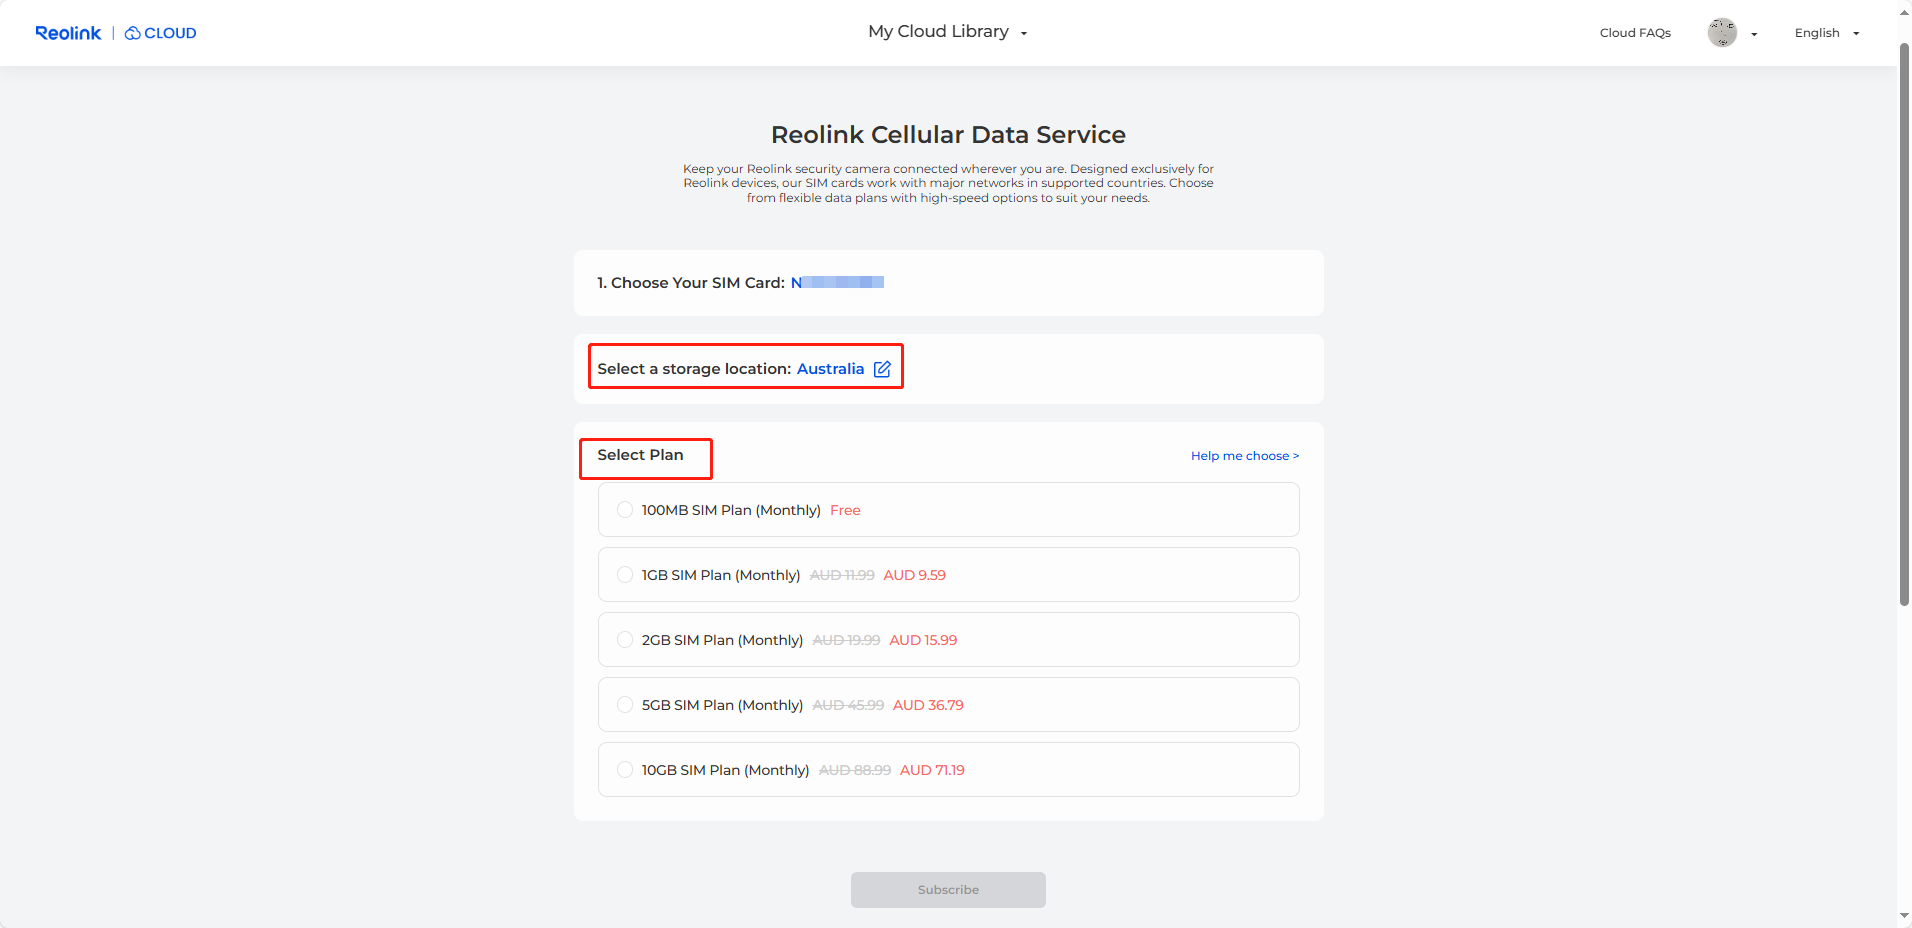Click the Reolink Cellular Data Service title
This screenshot has height=928, width=1912.
pyautogui.click(x=948, y=135)
